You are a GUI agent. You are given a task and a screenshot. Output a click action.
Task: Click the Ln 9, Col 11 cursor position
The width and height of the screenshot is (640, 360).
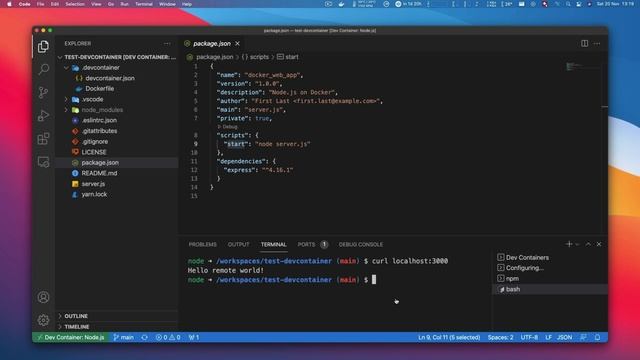449,337
